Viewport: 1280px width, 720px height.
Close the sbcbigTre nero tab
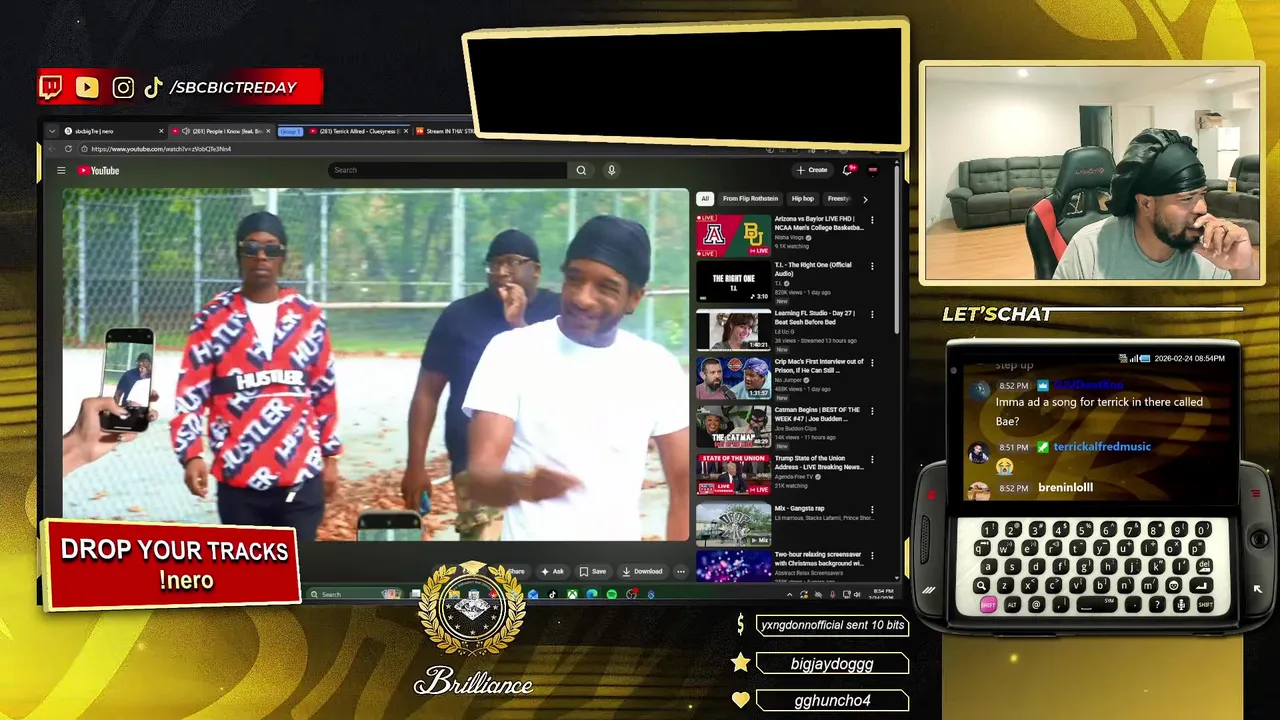[161, 131]
